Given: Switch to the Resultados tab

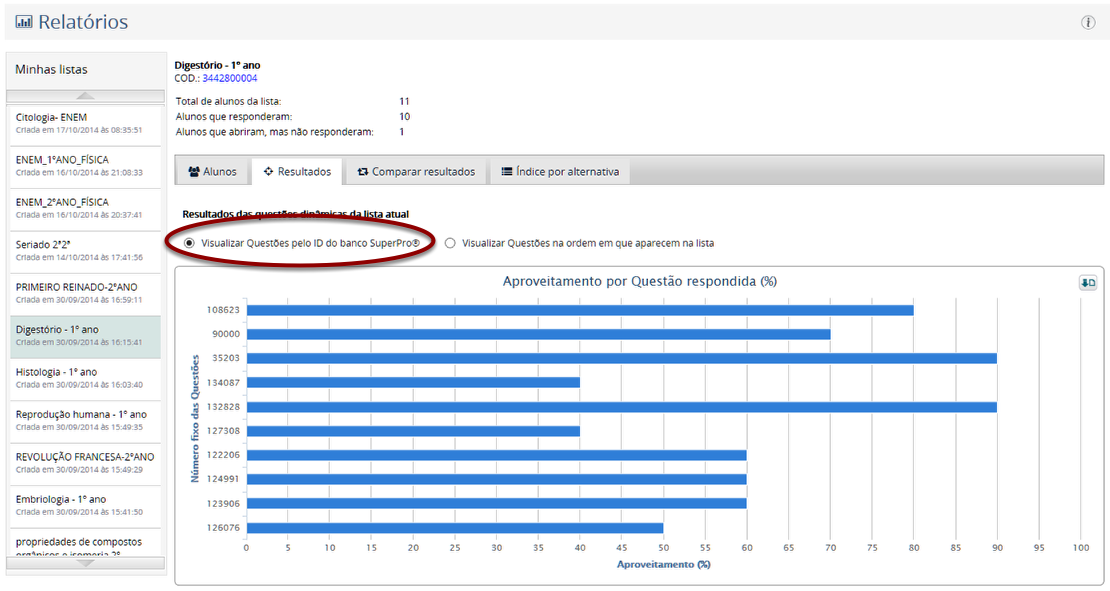Looking at the screenshot, I should [297, 171].
